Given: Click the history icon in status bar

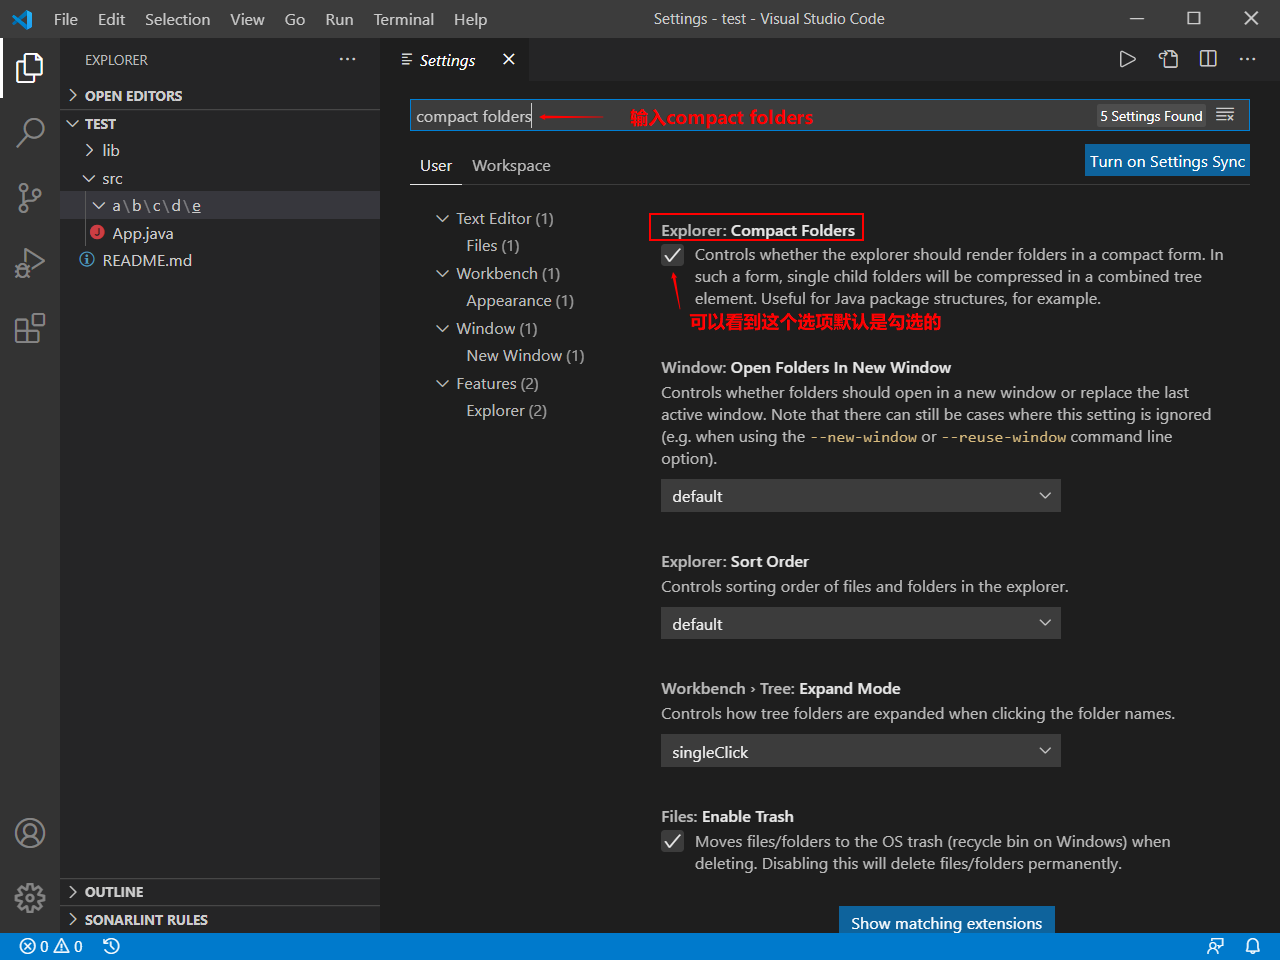Looking at the screenshot, I should (x=111, y=946).
